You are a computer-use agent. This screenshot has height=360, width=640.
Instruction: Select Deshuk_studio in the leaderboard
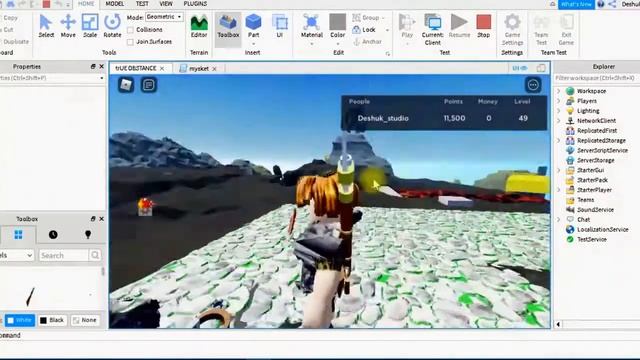coord(383,118)
